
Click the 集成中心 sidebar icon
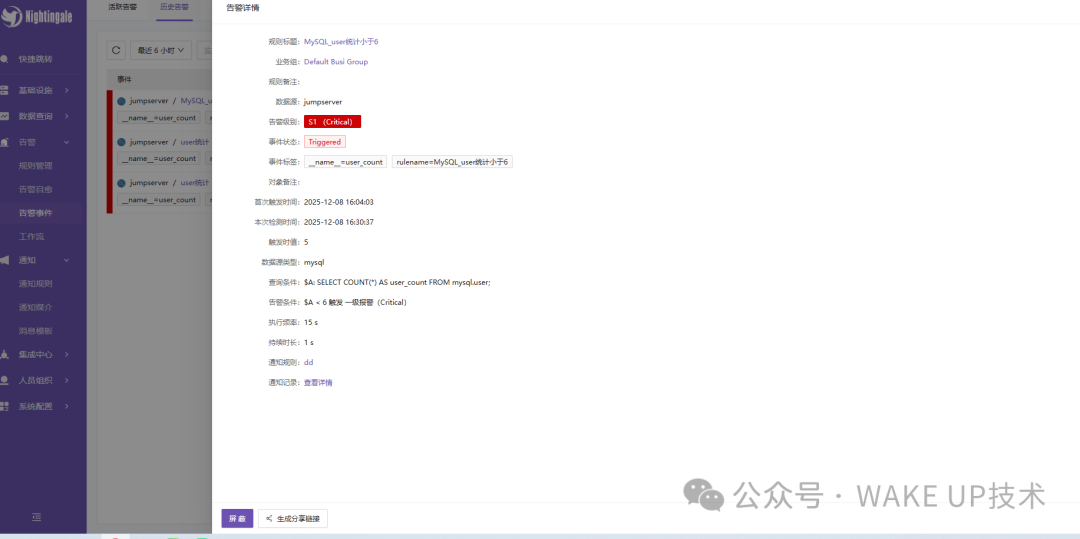tap(4, 355)
